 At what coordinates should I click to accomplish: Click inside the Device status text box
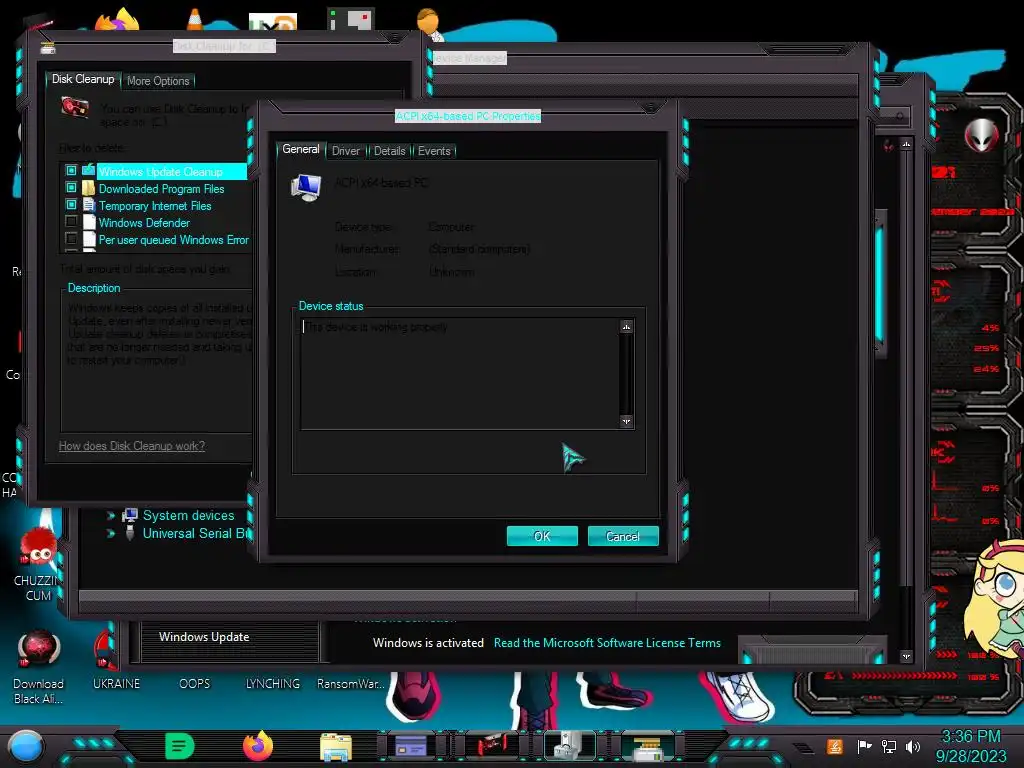[x=460, y=374]
